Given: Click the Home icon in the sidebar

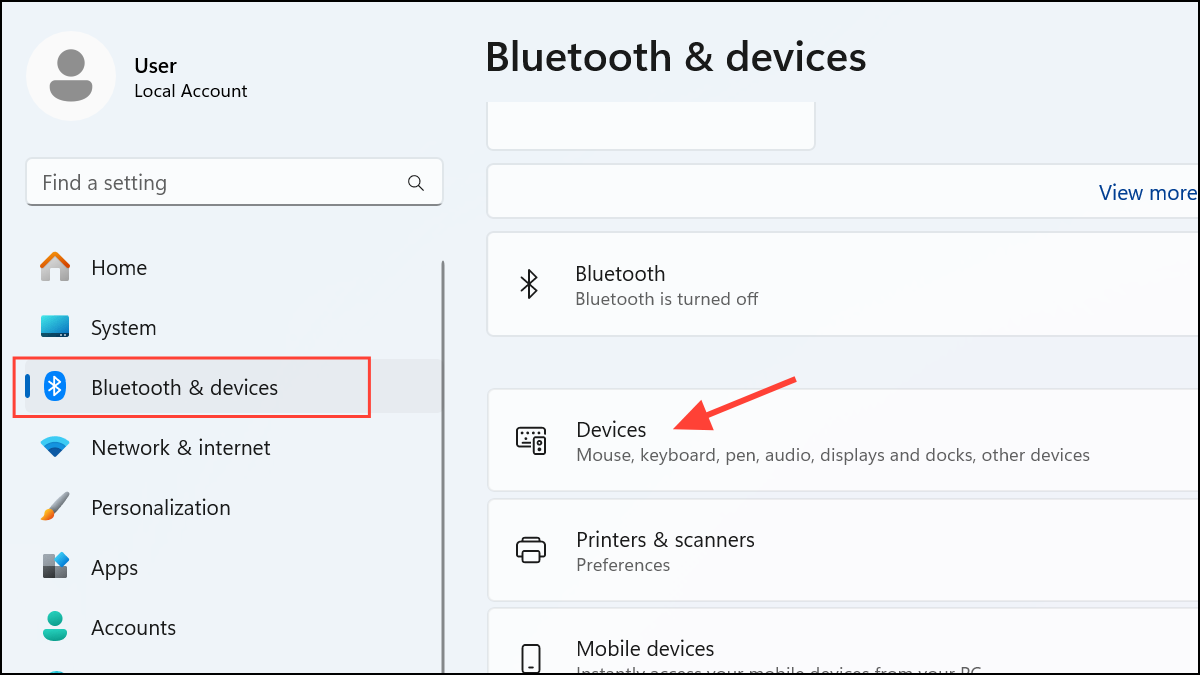Looking at the screenshot, I should [54, 267].
